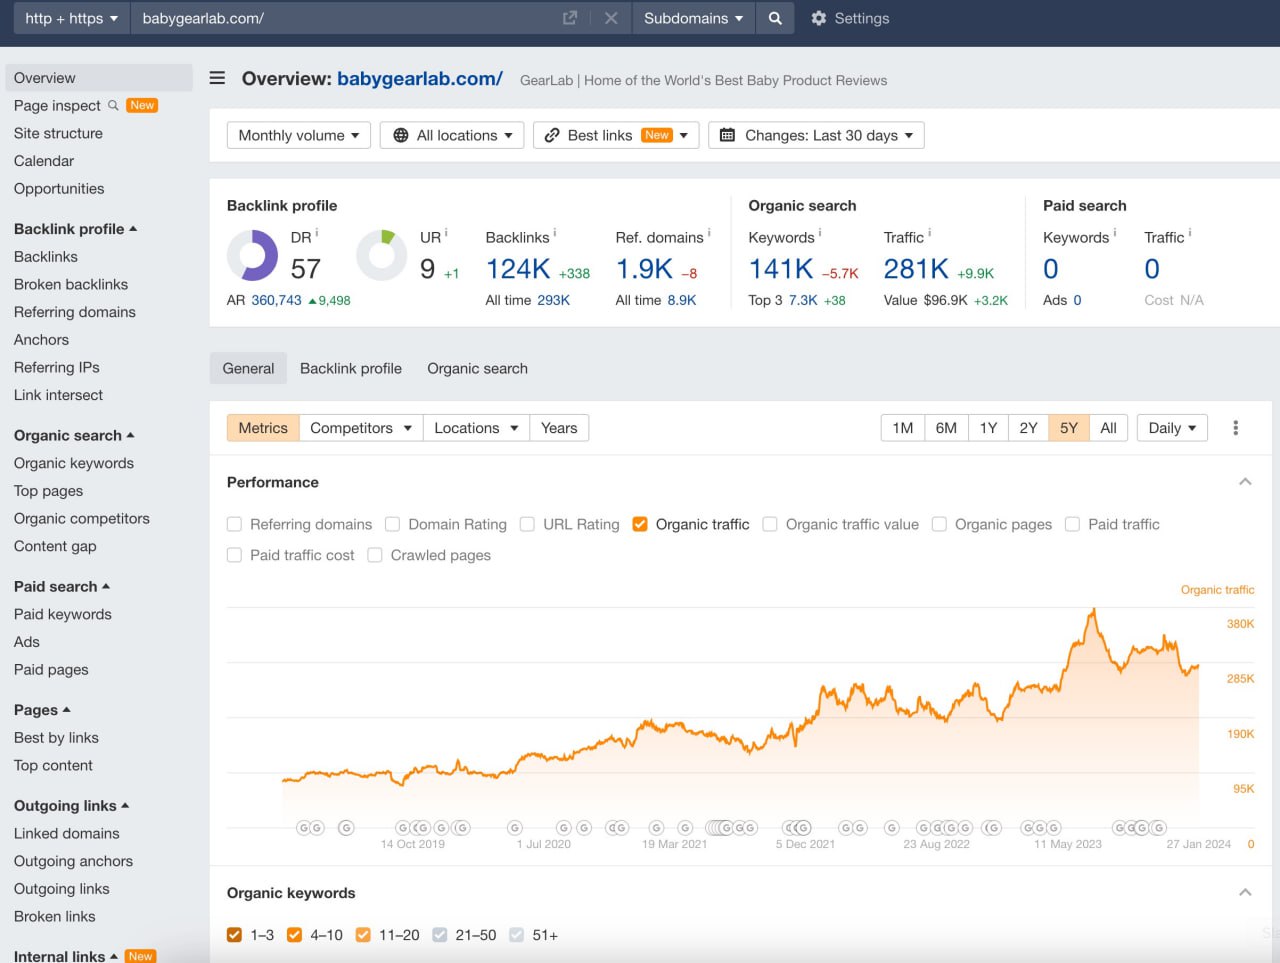Uncheck the Organic traffic metric checkbox
Image resolution: width=1280 pixels, height=963 pixels.
click(x=640, y=524)
